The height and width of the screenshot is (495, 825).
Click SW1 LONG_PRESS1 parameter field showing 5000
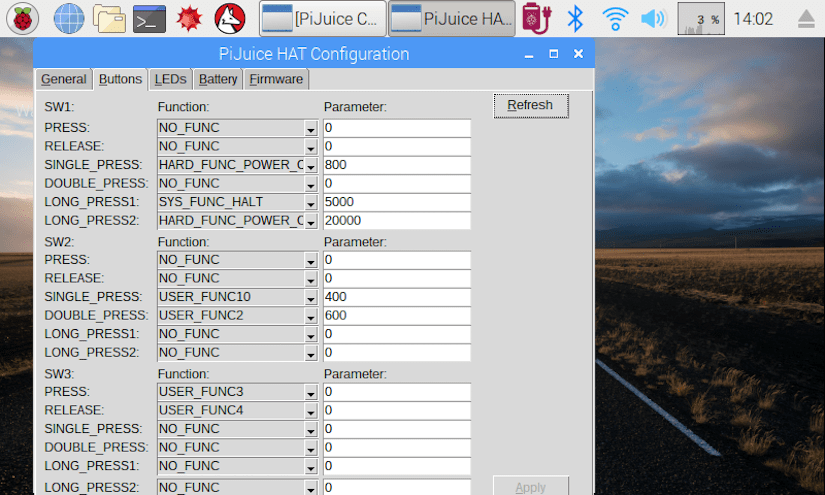[397, 202]
